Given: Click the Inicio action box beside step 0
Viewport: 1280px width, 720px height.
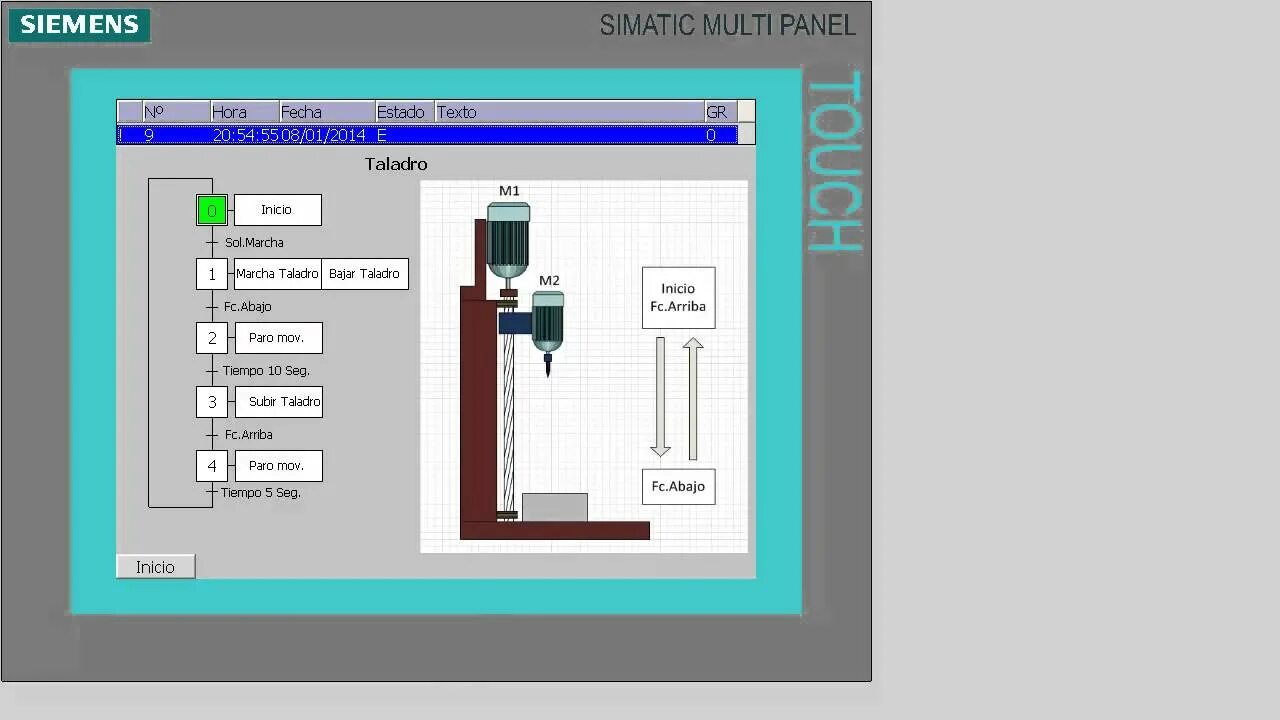Looking at the screenshot, I should coord(278,210).
